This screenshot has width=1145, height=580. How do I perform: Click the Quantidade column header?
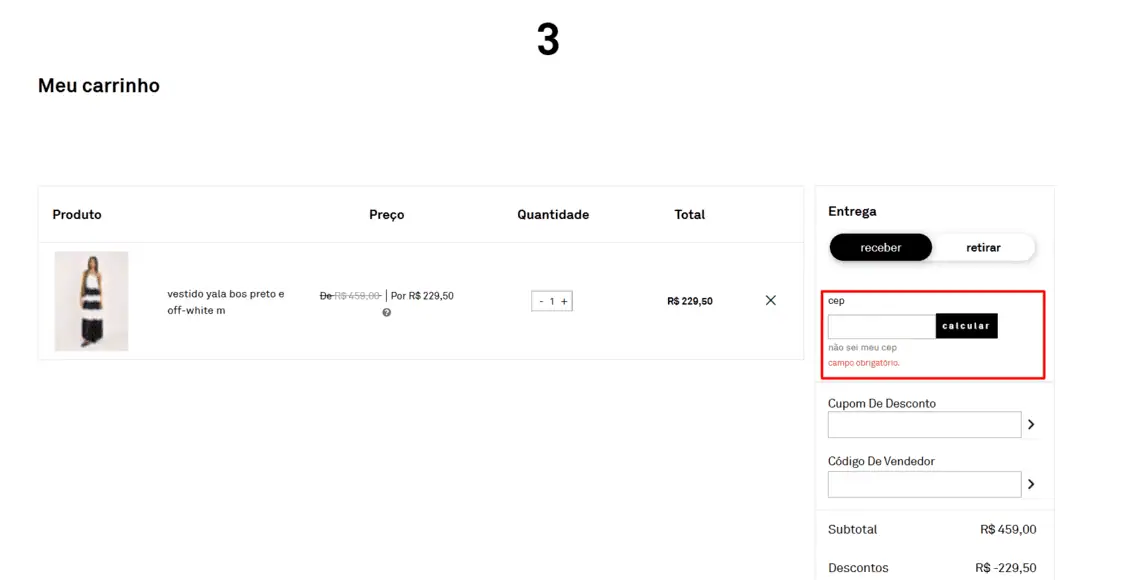553,215
